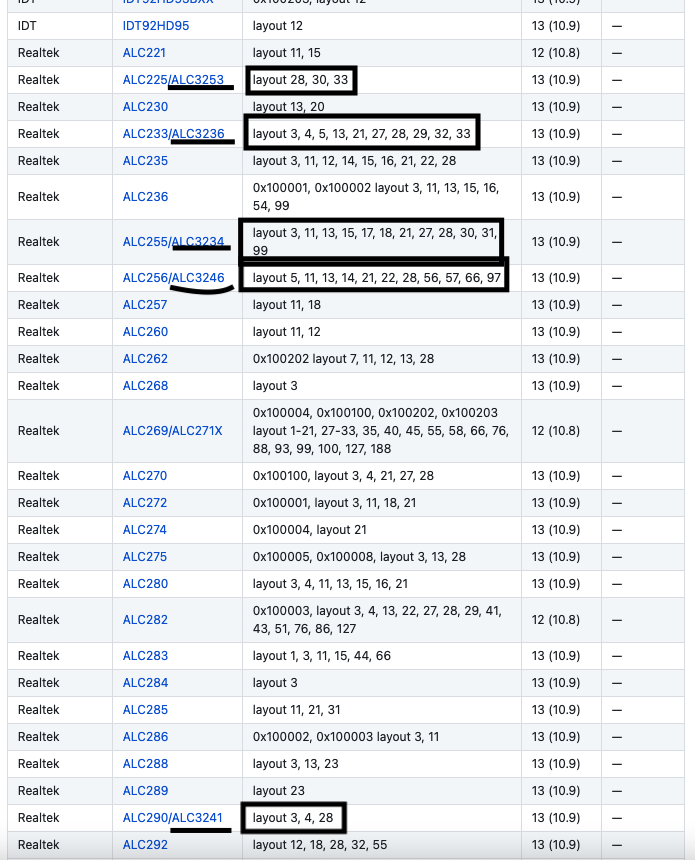Click the boxed "layout 28, 30, 33" cell
Image resolution: width=695 pixels, height=860 pixels.
300,80
